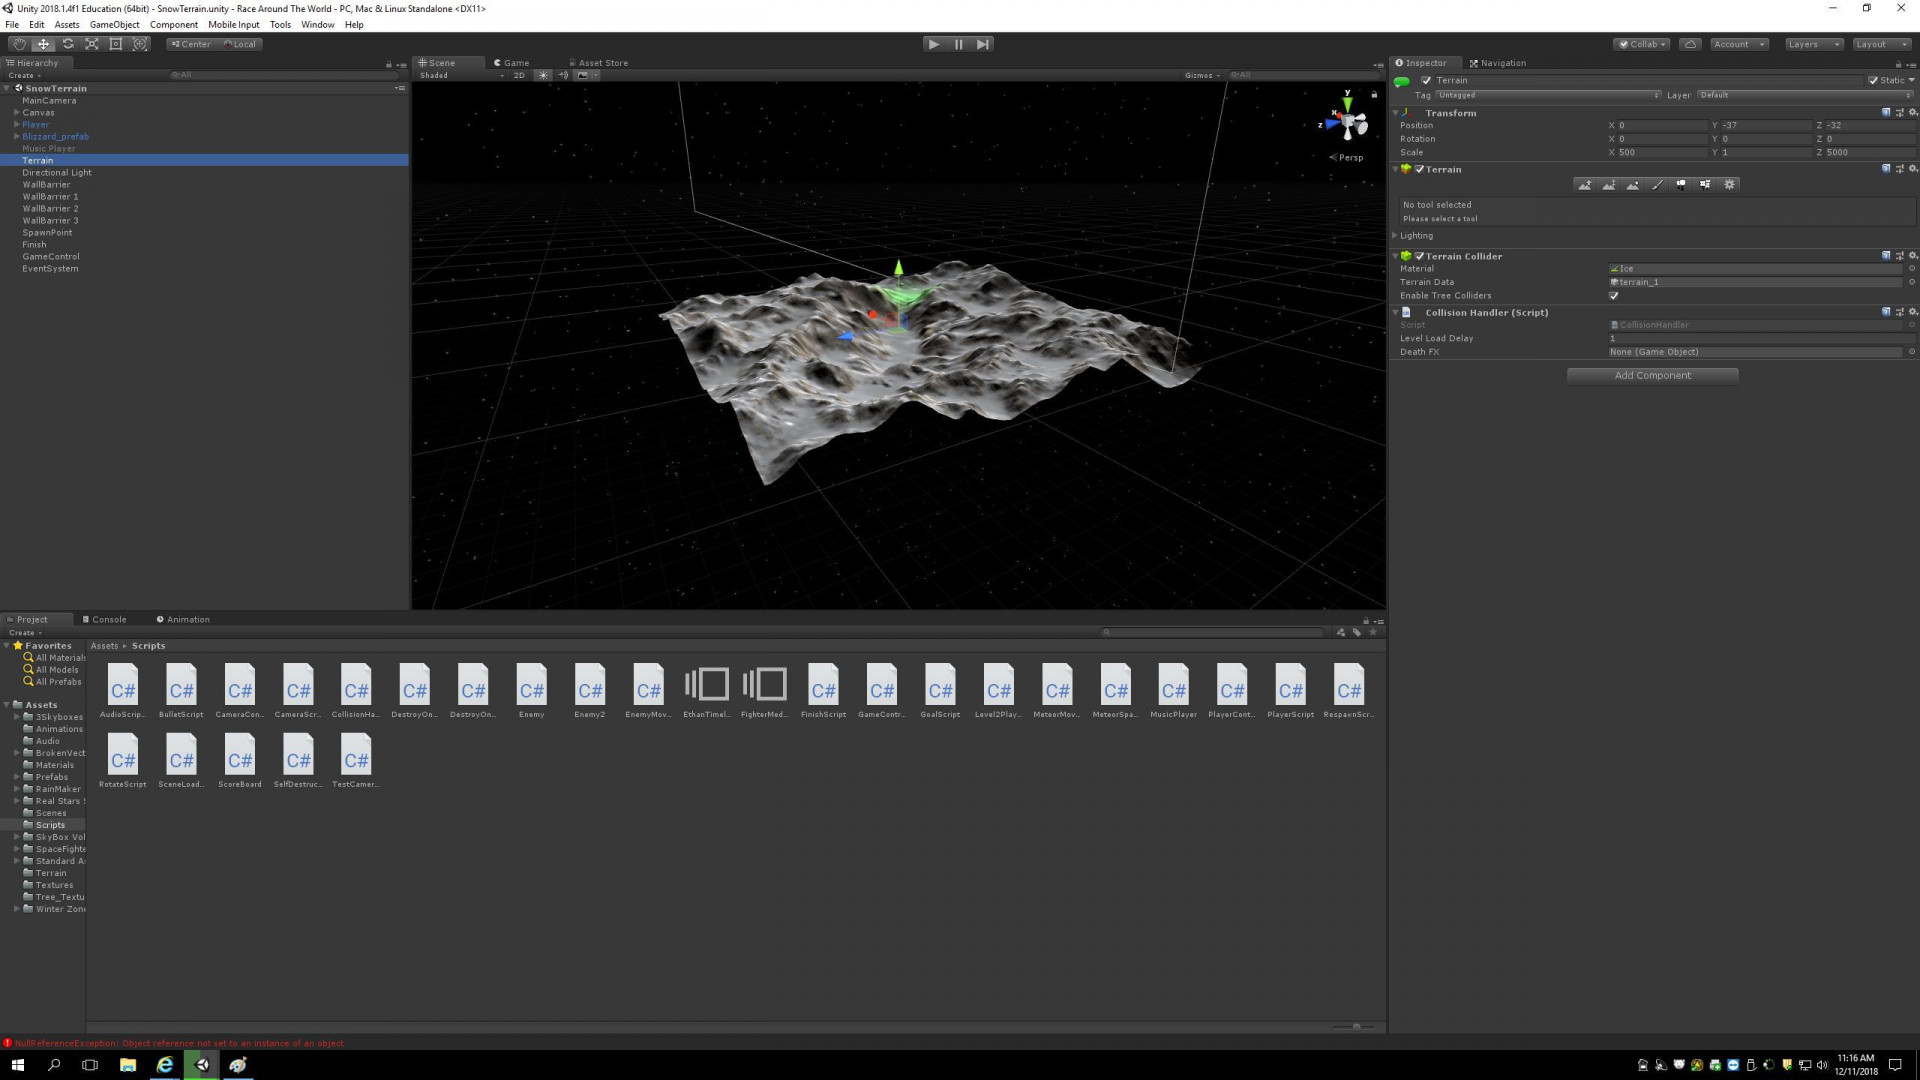Open the Shaded draw mode dropdown
The width and height of the screenshot is (1920, 1080).
pos(462,75)
